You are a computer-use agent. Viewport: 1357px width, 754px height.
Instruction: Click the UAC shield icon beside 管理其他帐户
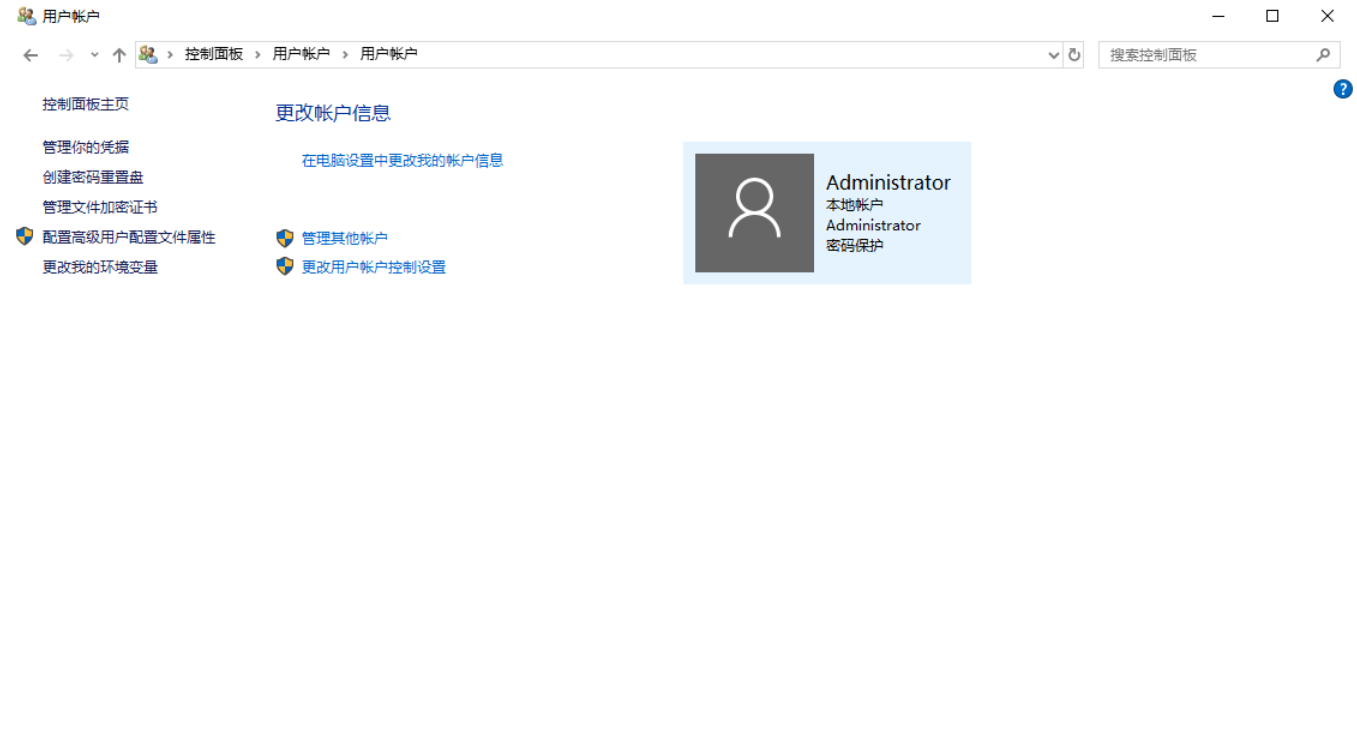tap(284, 238)
